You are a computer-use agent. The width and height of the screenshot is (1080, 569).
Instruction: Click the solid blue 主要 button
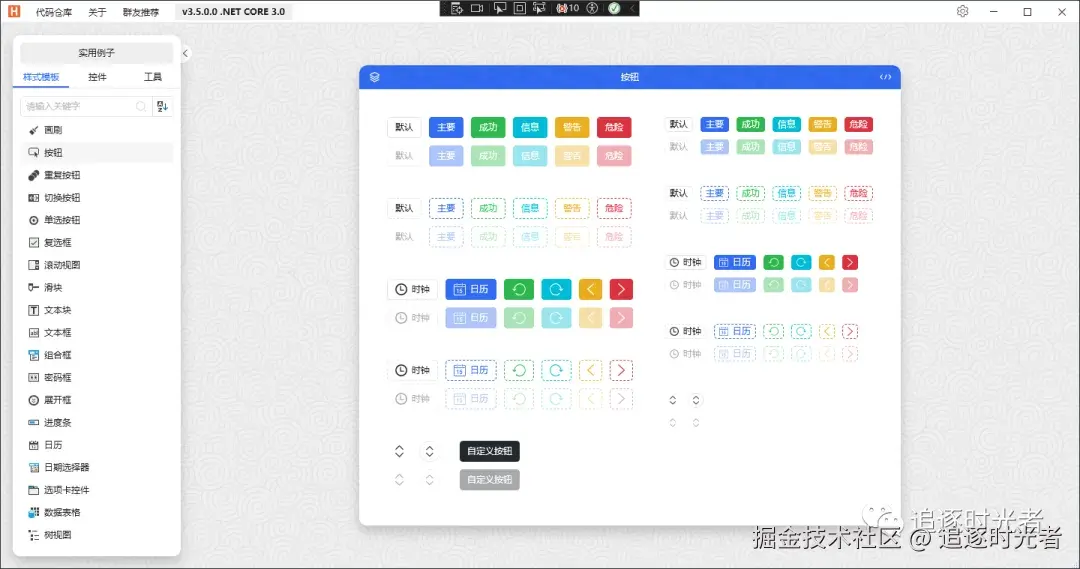pos(446,127)
